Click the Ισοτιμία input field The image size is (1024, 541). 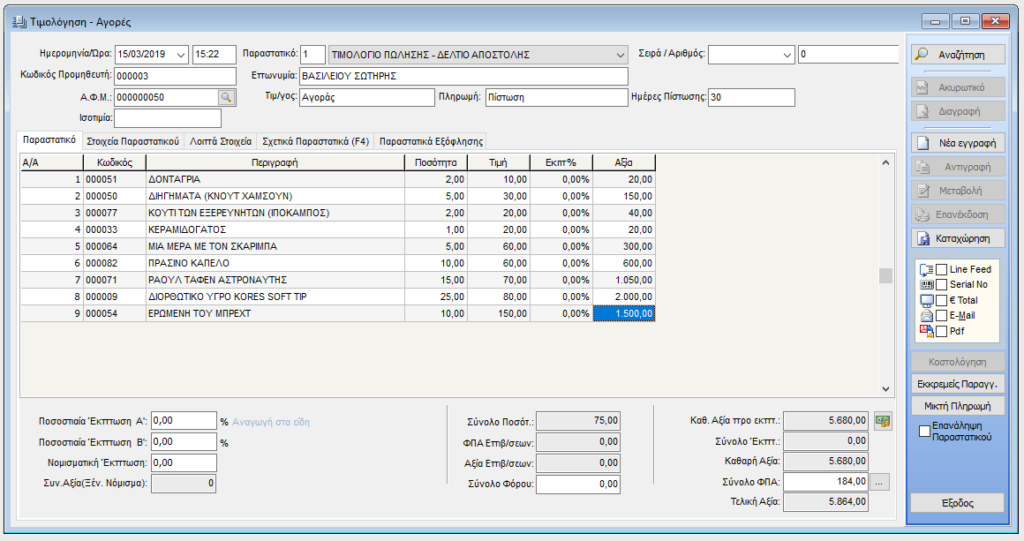[x=168, y=118]
